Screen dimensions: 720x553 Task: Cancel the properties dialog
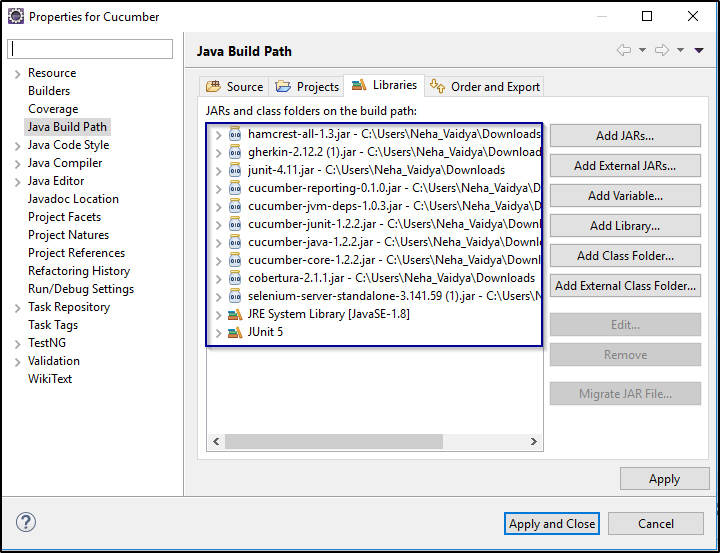656,524
